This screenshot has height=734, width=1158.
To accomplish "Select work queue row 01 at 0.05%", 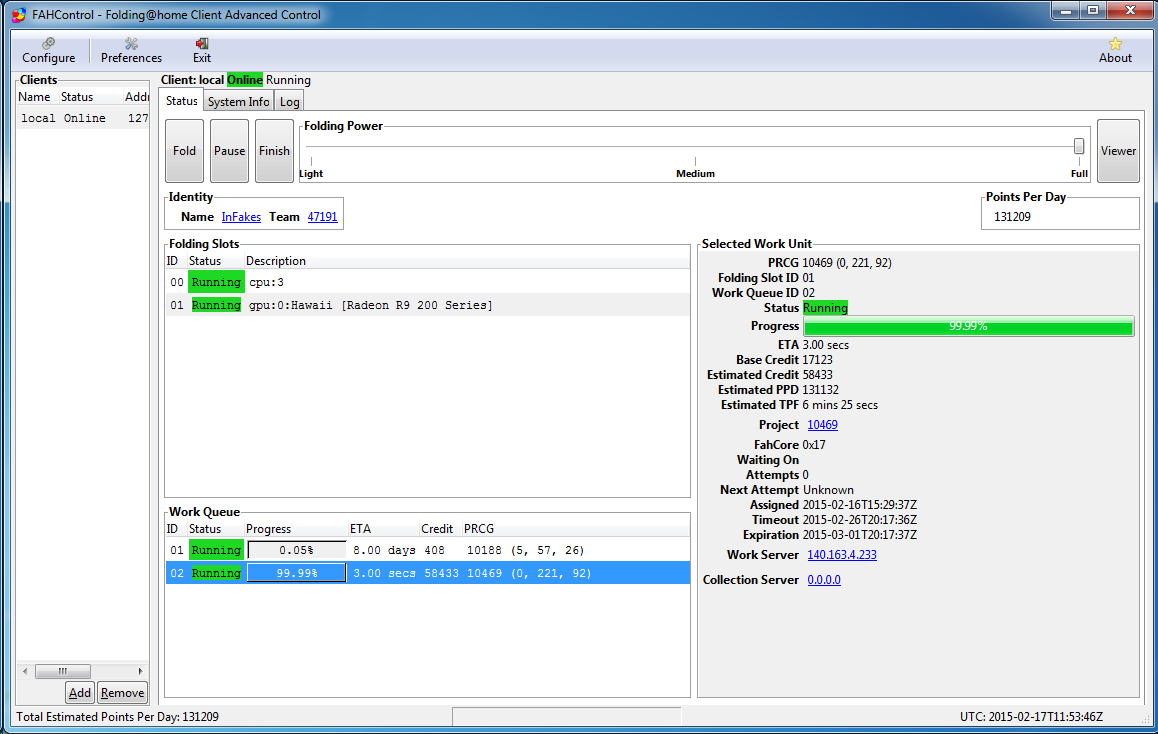I will (x=428, y=550).
